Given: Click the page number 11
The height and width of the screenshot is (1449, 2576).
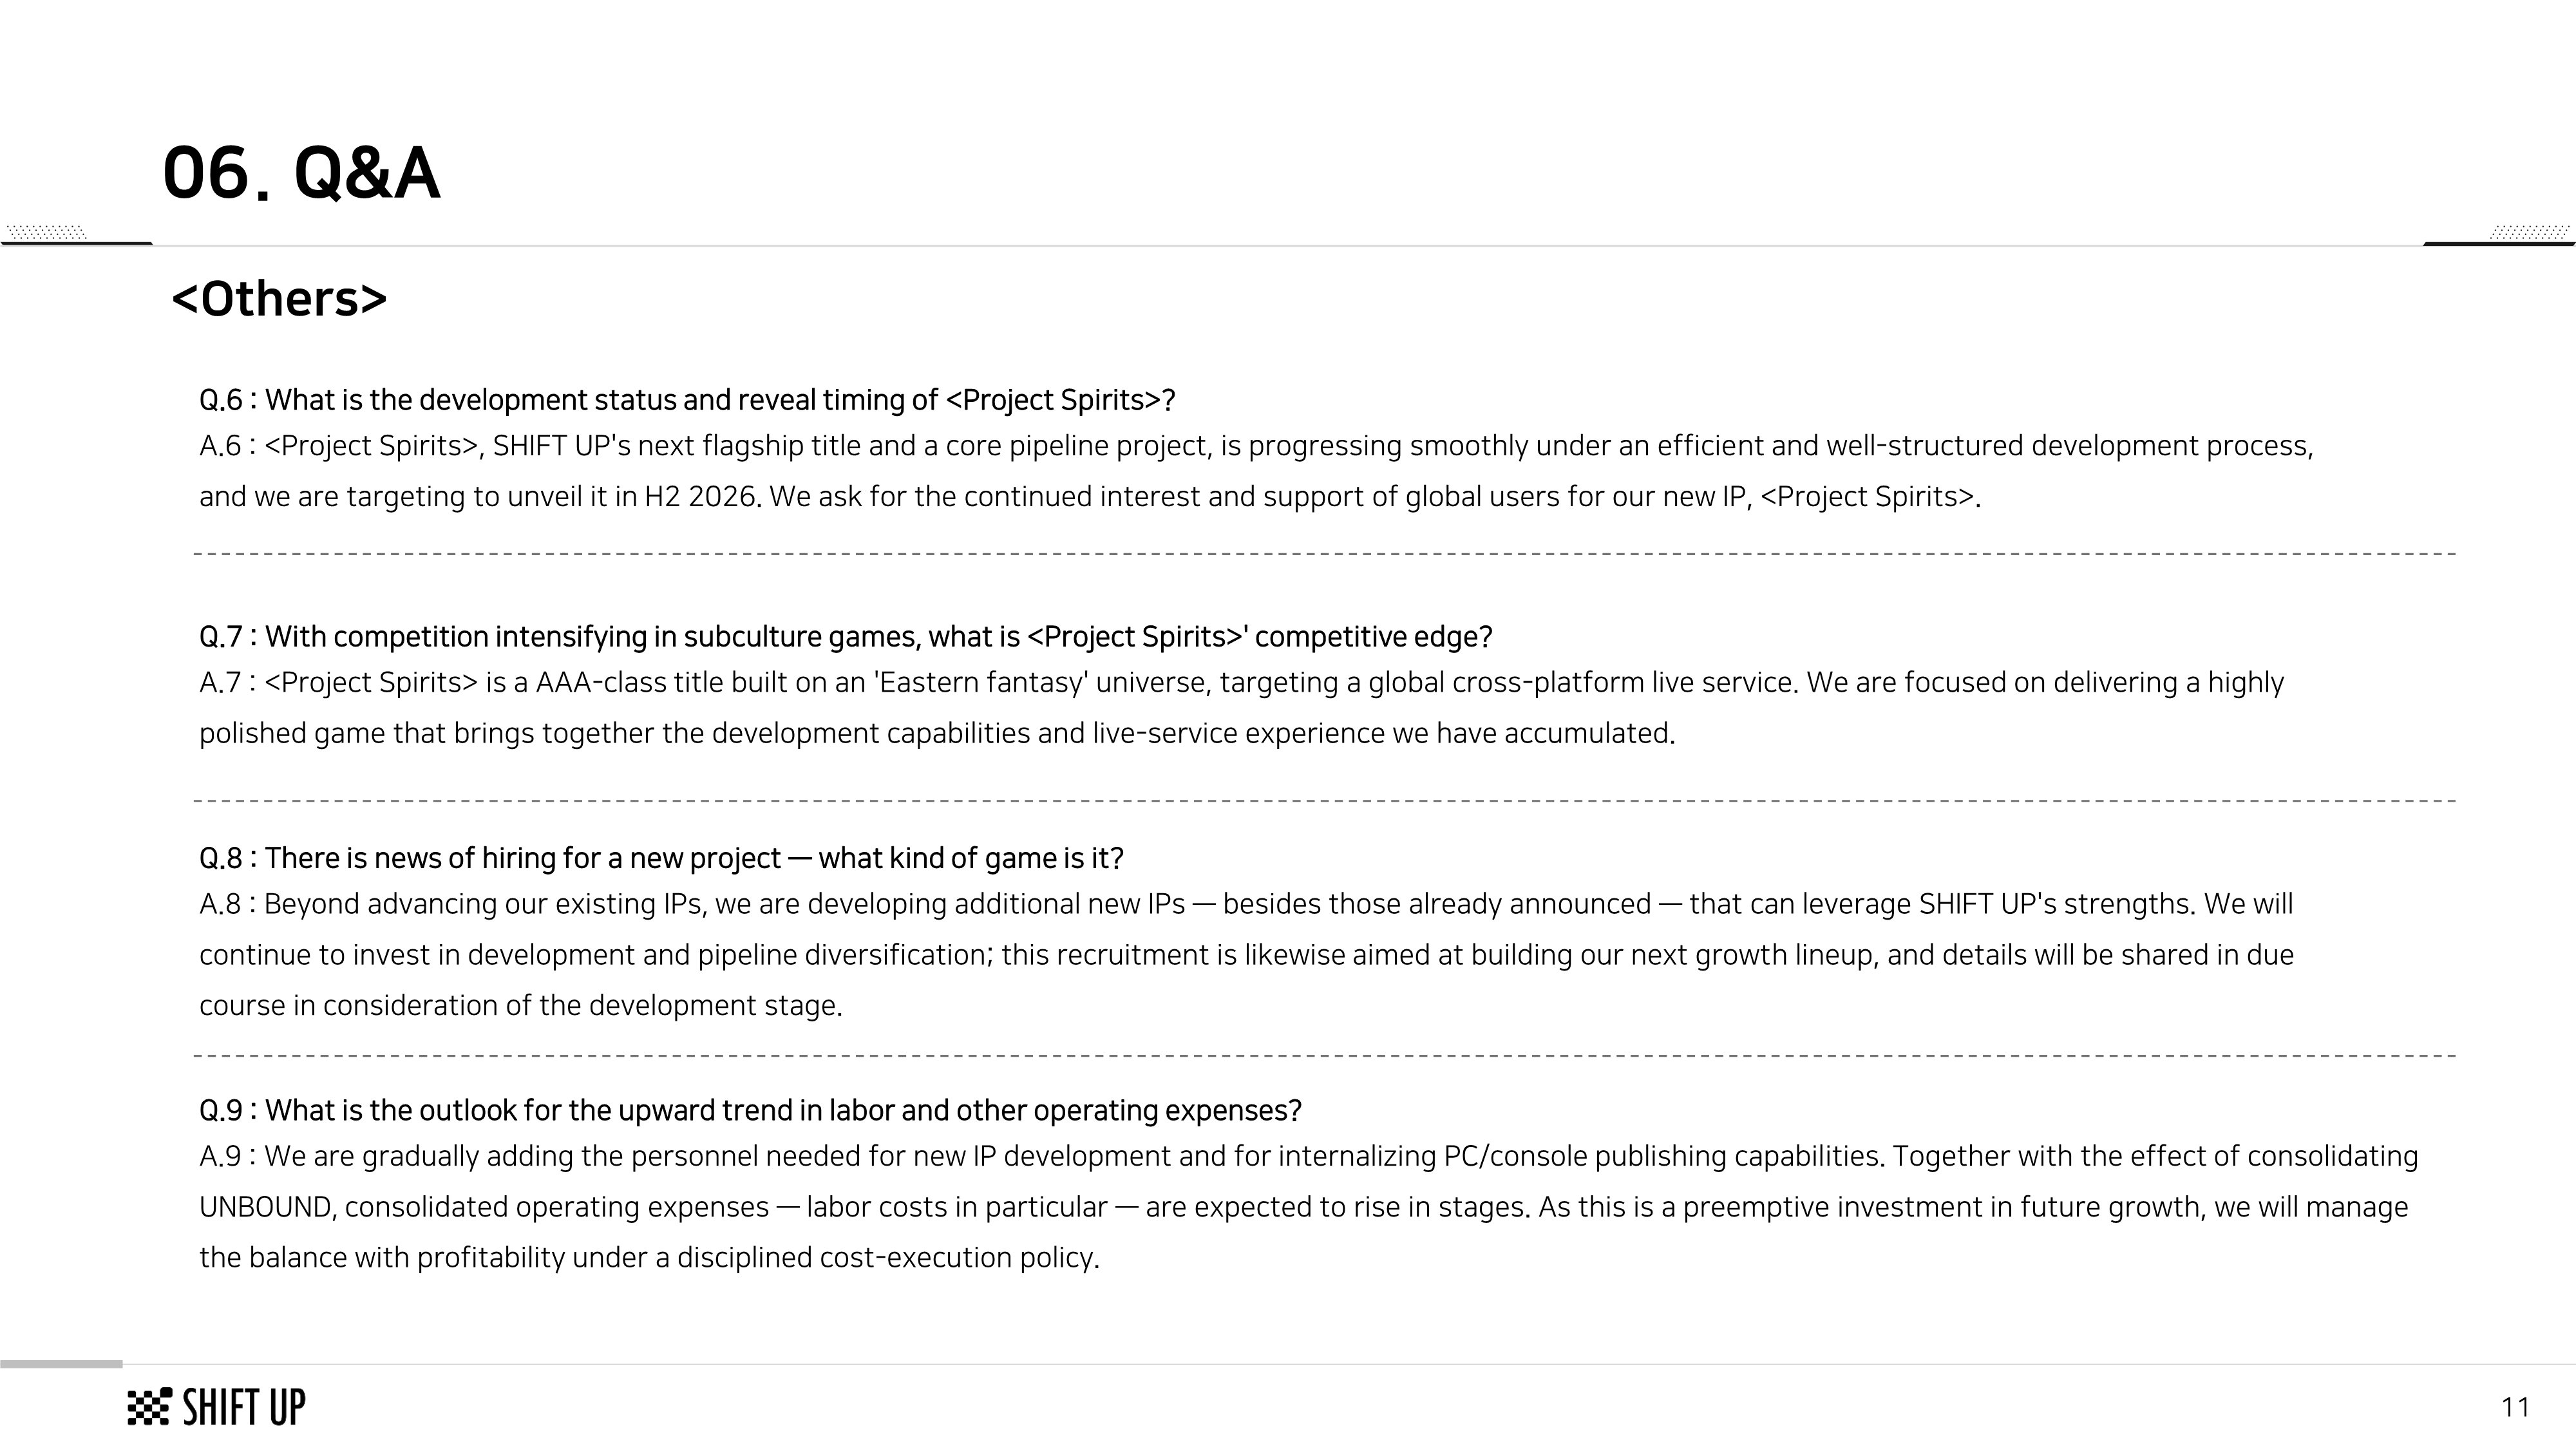Looking at the screenshot, I should pyautogui.click(x=2515, y=1407).
